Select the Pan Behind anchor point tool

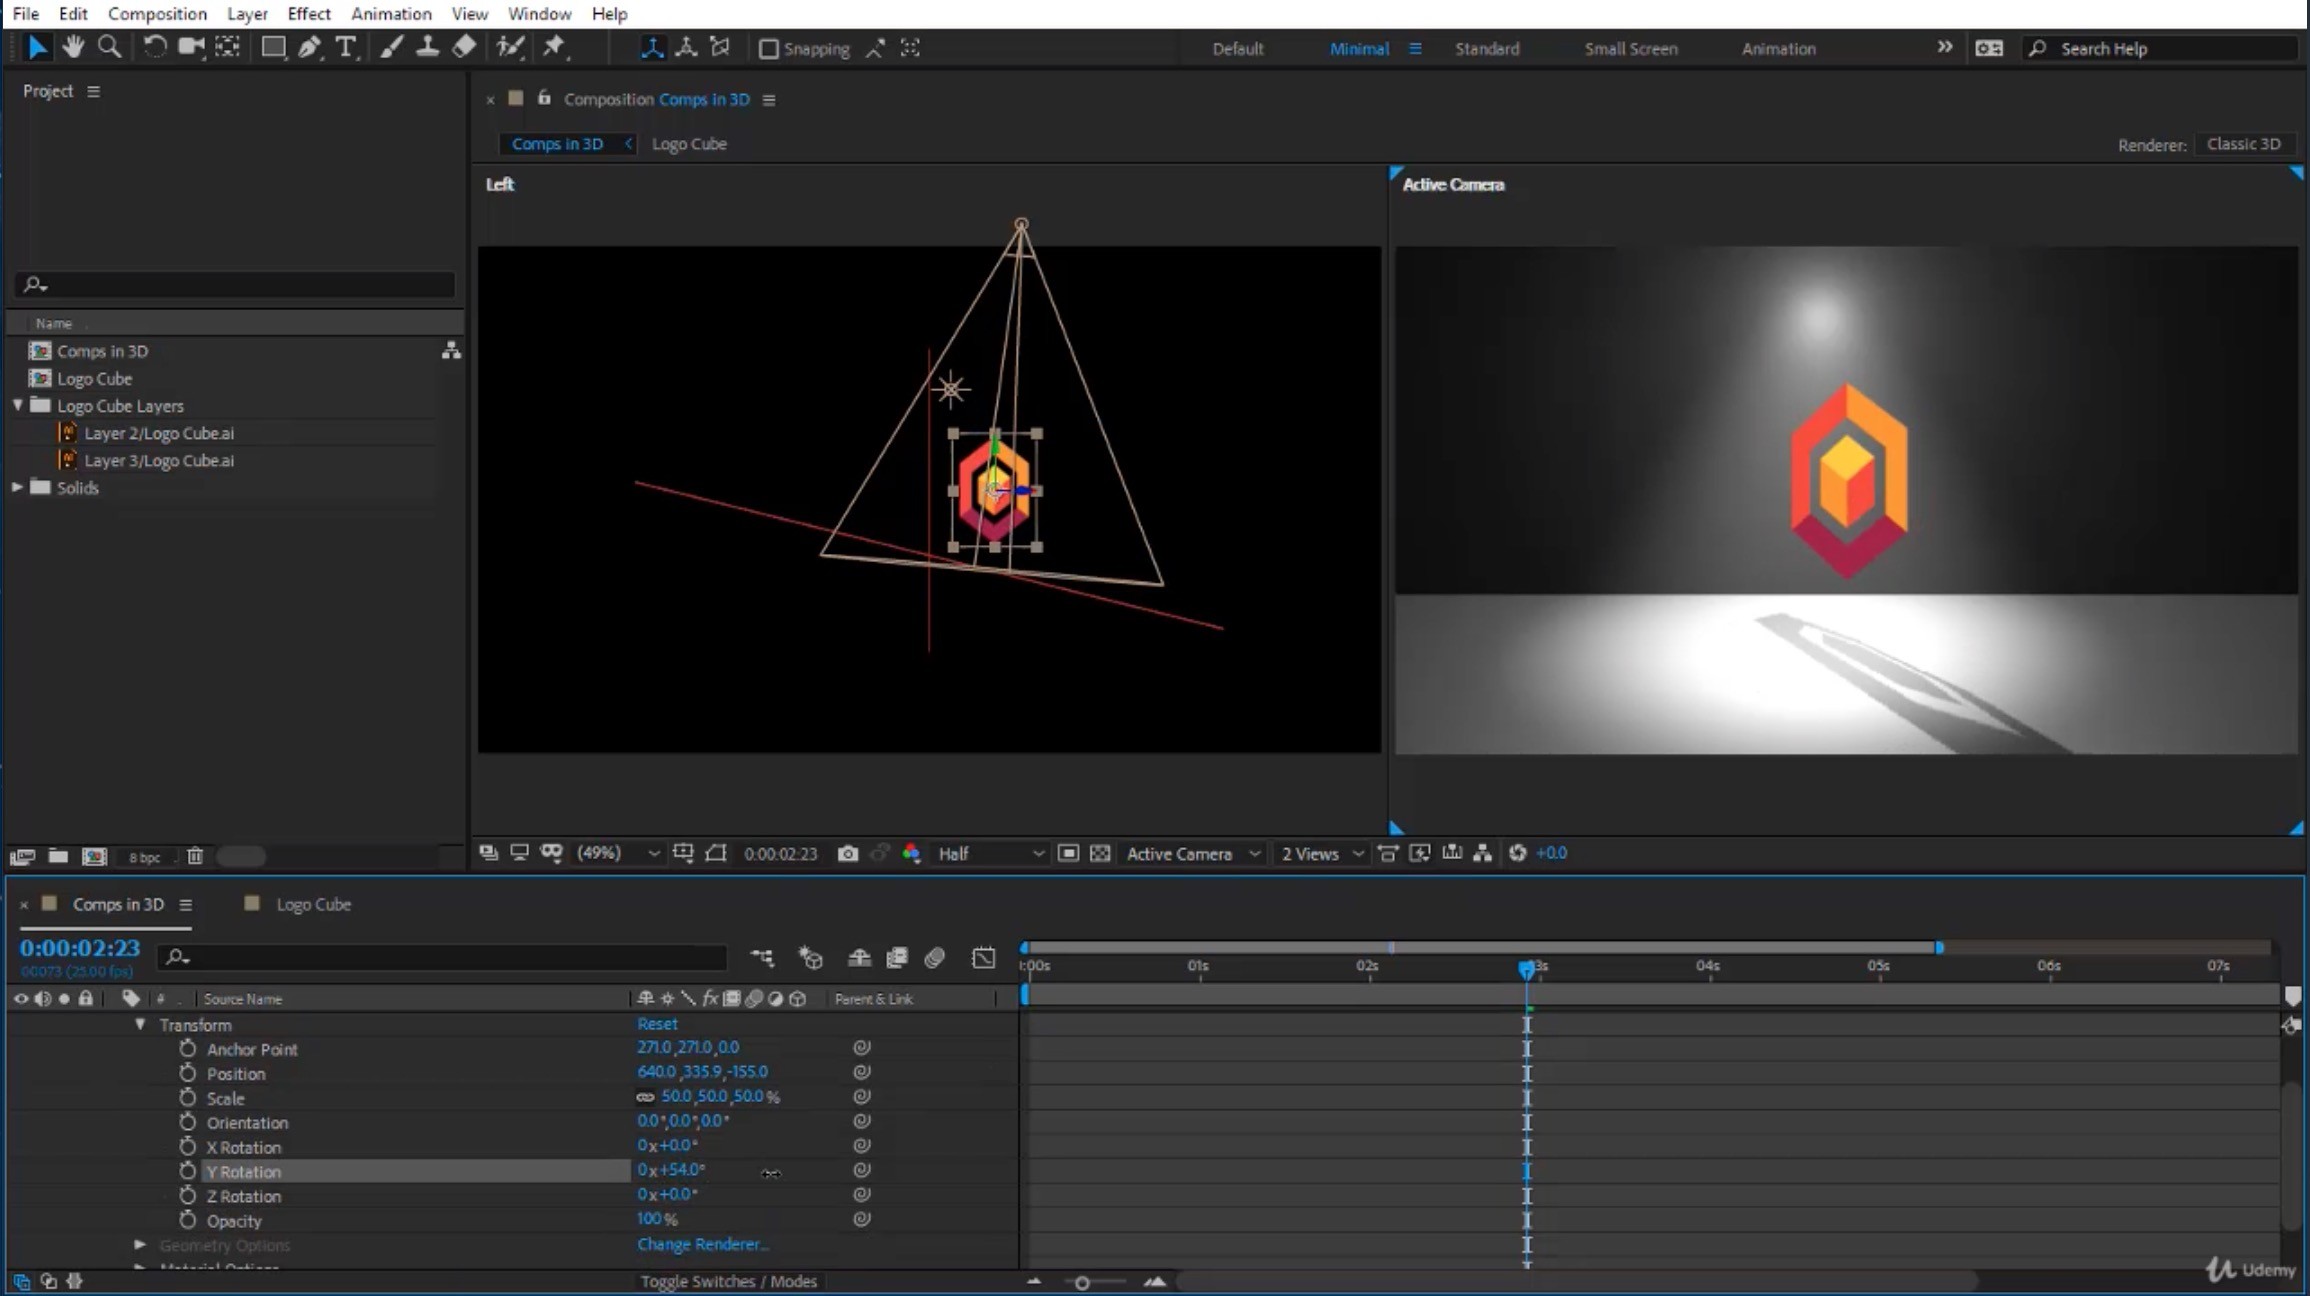pyautogui.click(x=228, y=47)
